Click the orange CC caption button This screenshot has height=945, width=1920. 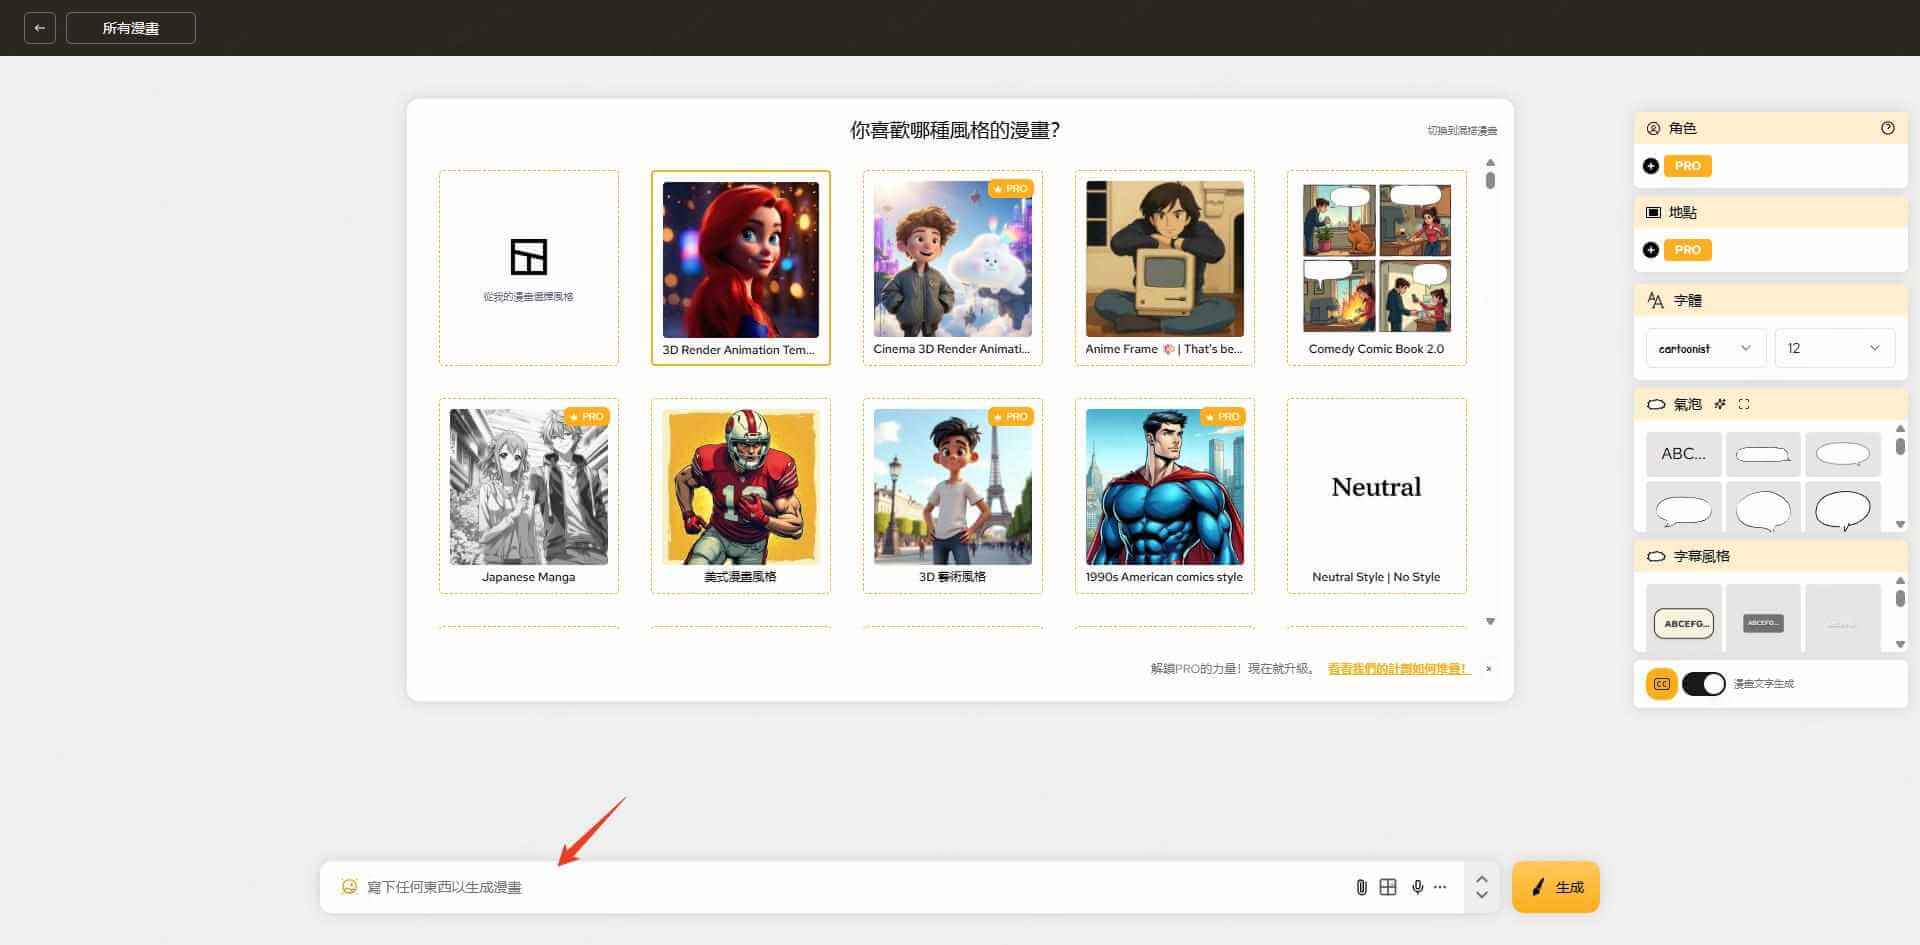click(1661, 684)
